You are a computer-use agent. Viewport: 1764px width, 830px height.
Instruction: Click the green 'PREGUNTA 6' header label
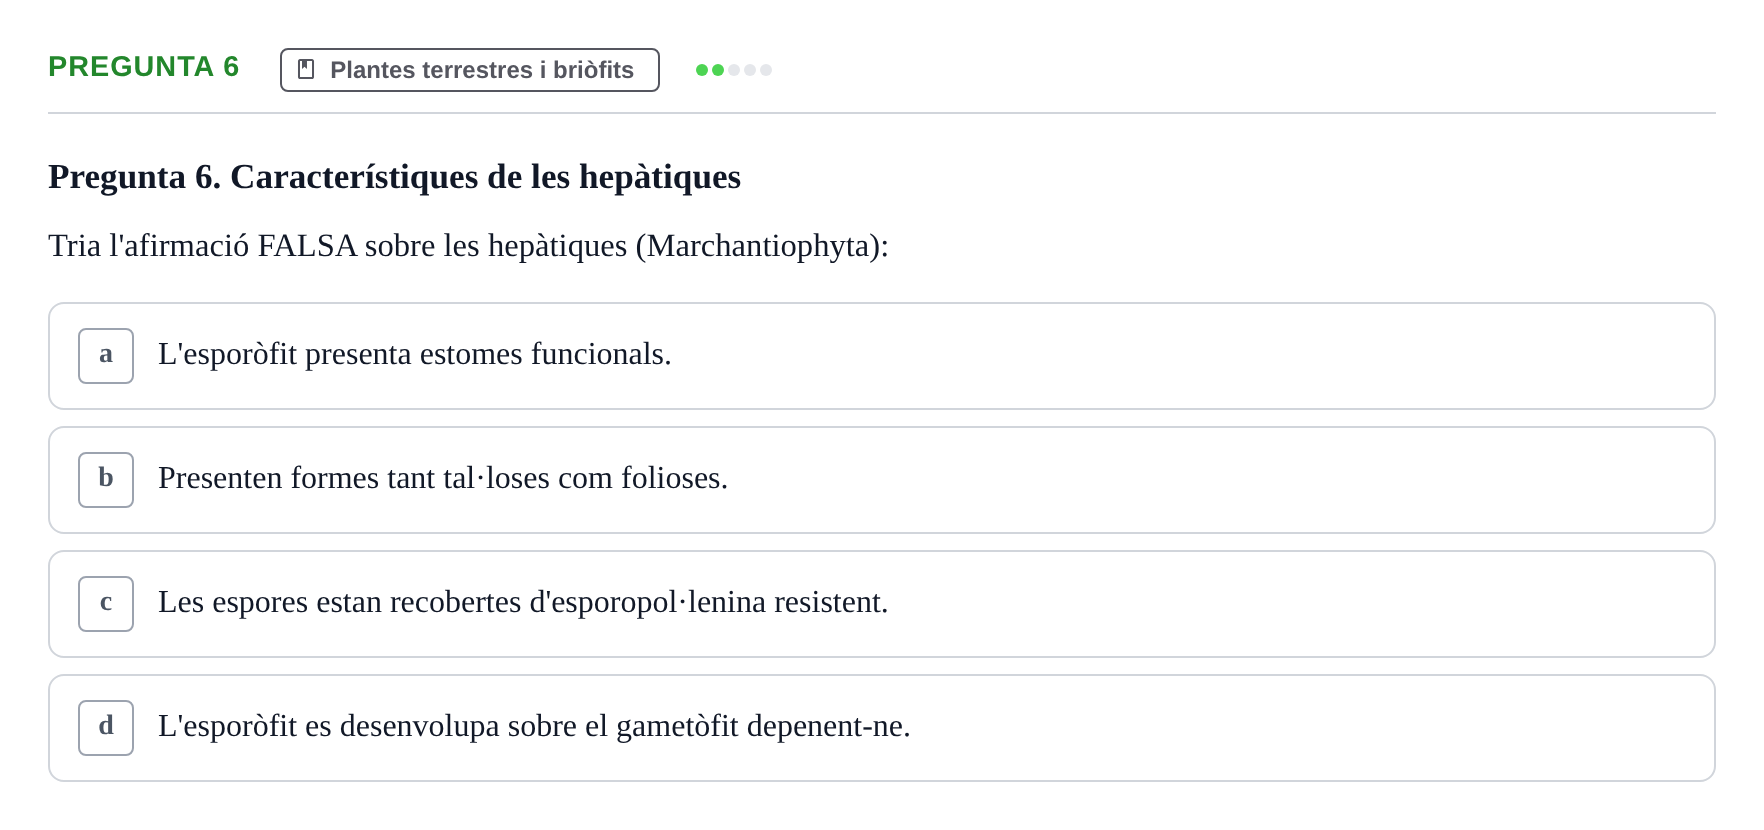point(144,67)
